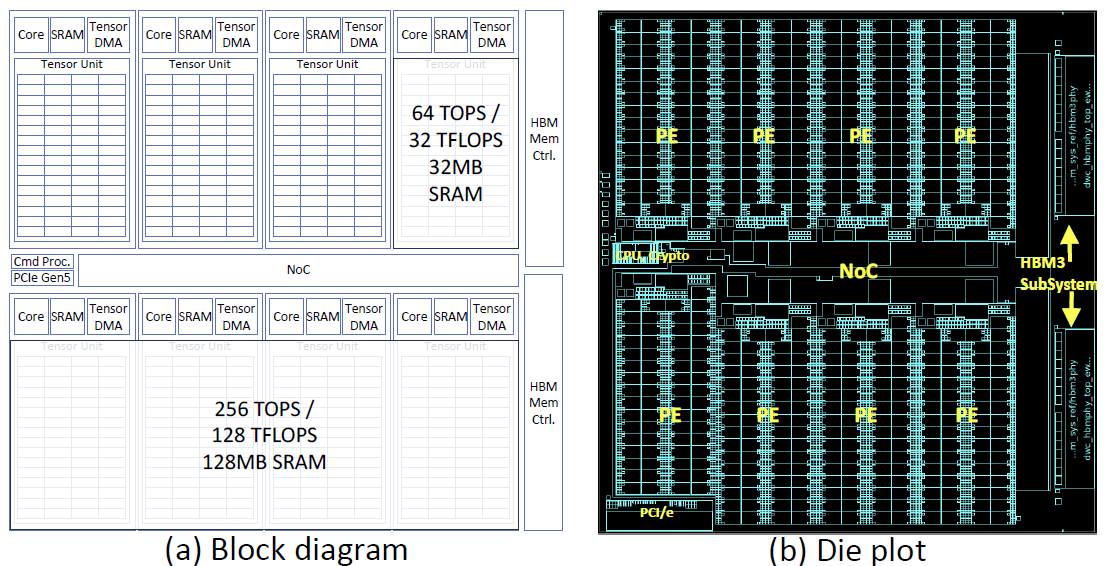
Task: Click HBM Mem Ctrl. box beside 64 TOPS block
Action: (544, 138)
